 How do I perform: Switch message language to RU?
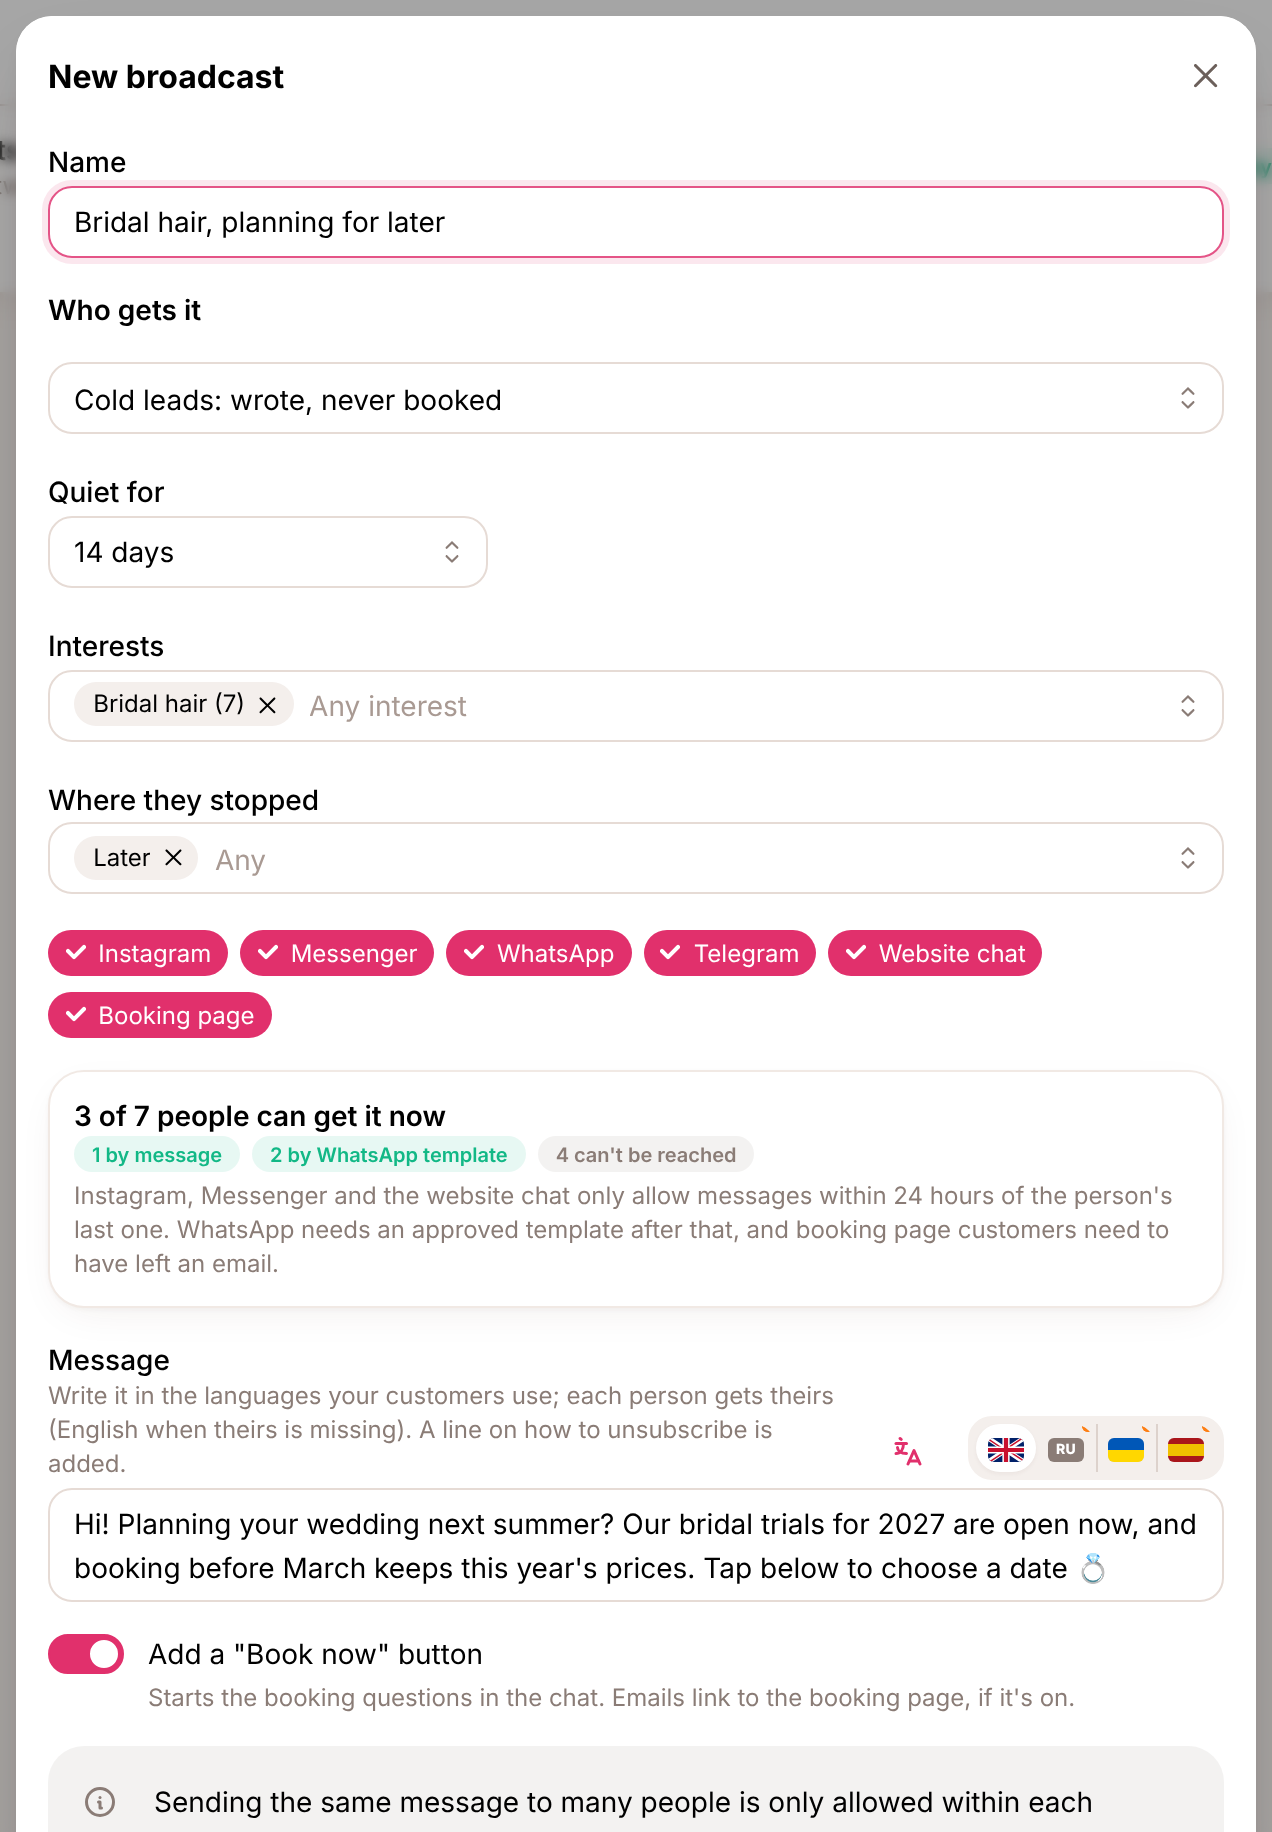coord(1066,1449)
